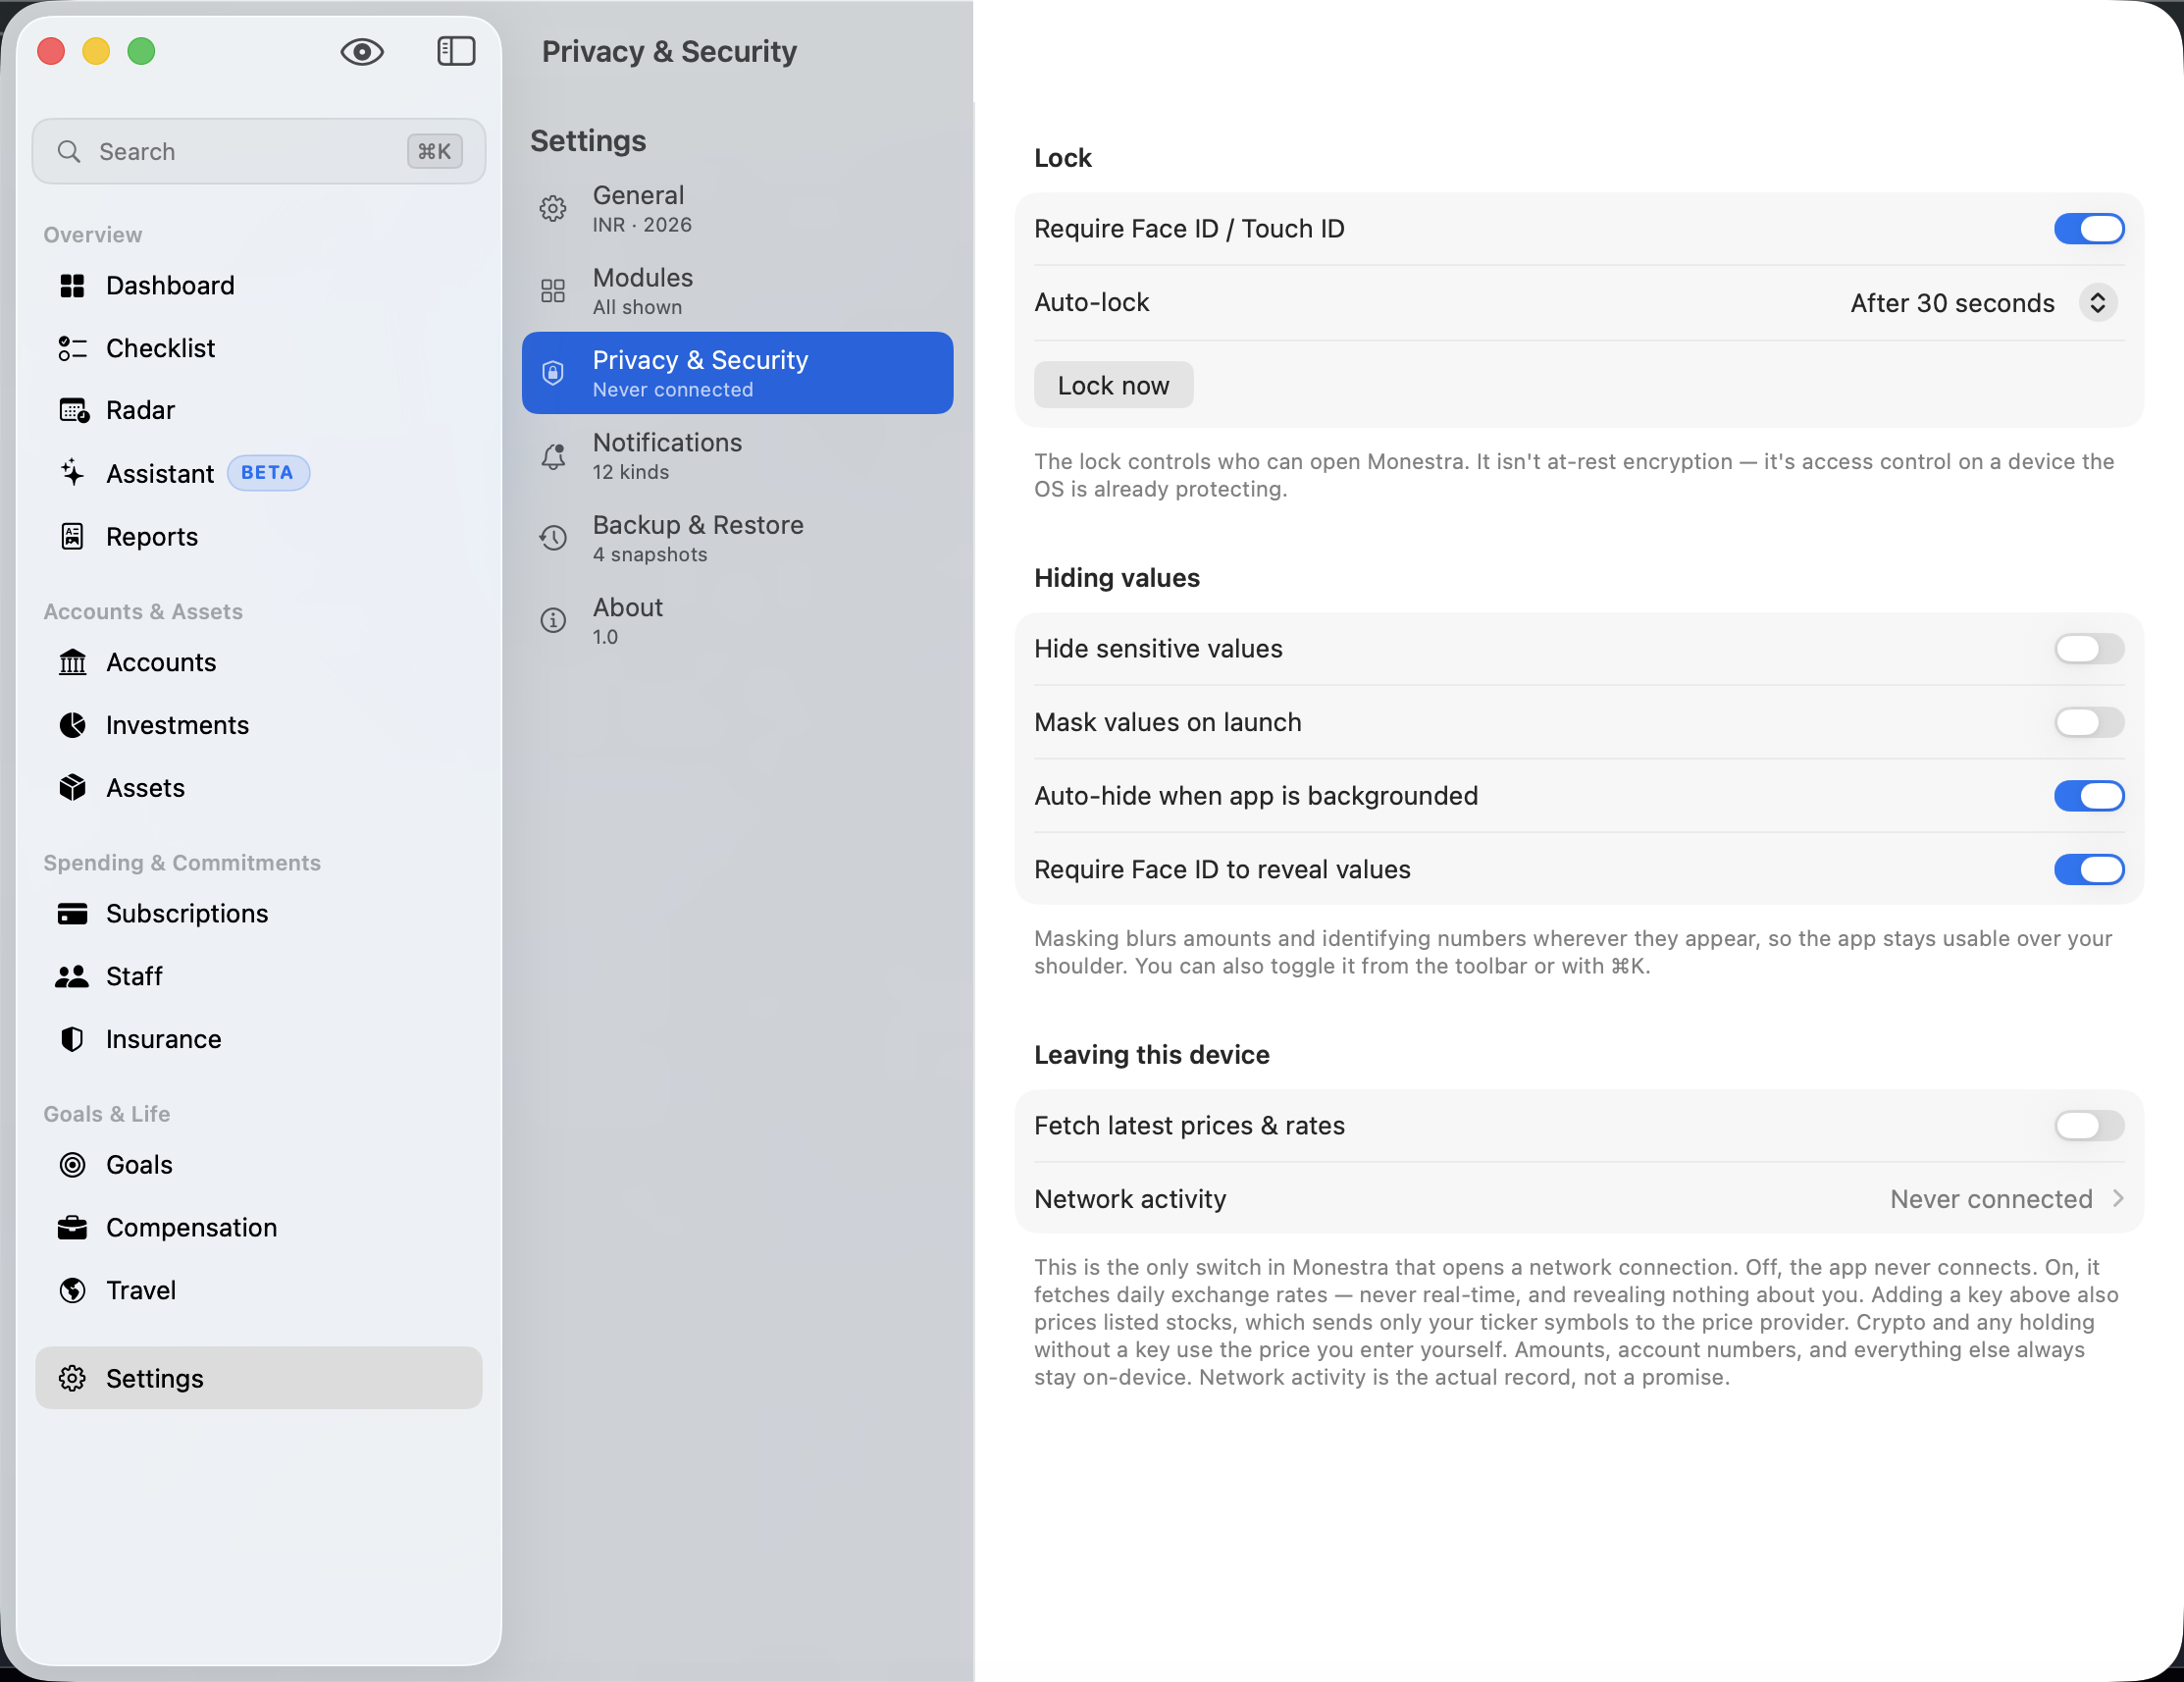The image size is (2184, 1682).
Task: Open the Assistant sparkle icon
Action: coord(72,473)
